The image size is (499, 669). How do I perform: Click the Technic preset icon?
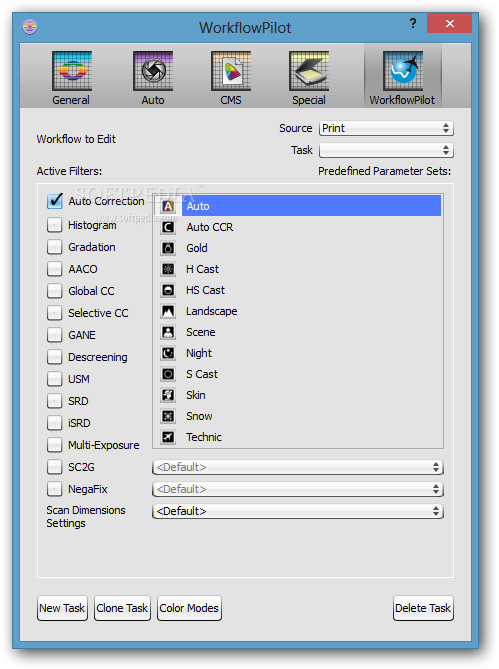[x=168, y=437]
